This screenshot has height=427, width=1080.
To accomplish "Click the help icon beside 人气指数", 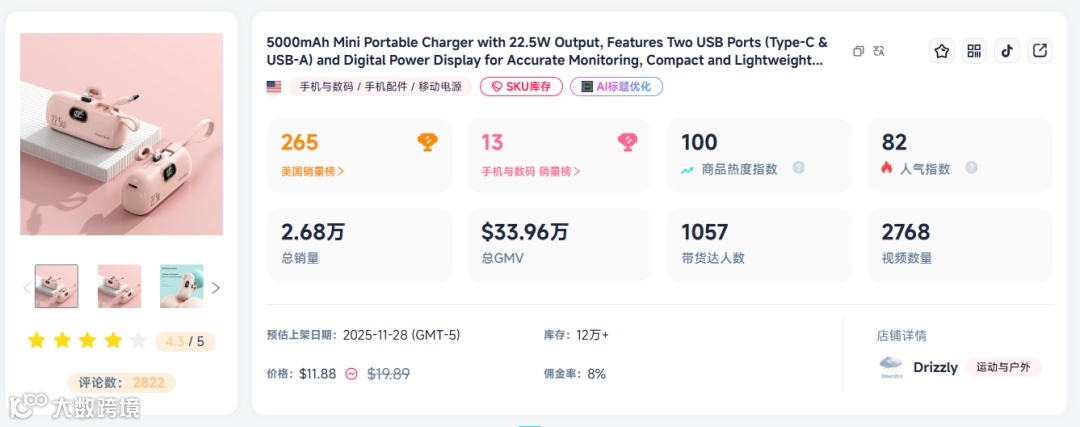I will click(x=971, y=169).
